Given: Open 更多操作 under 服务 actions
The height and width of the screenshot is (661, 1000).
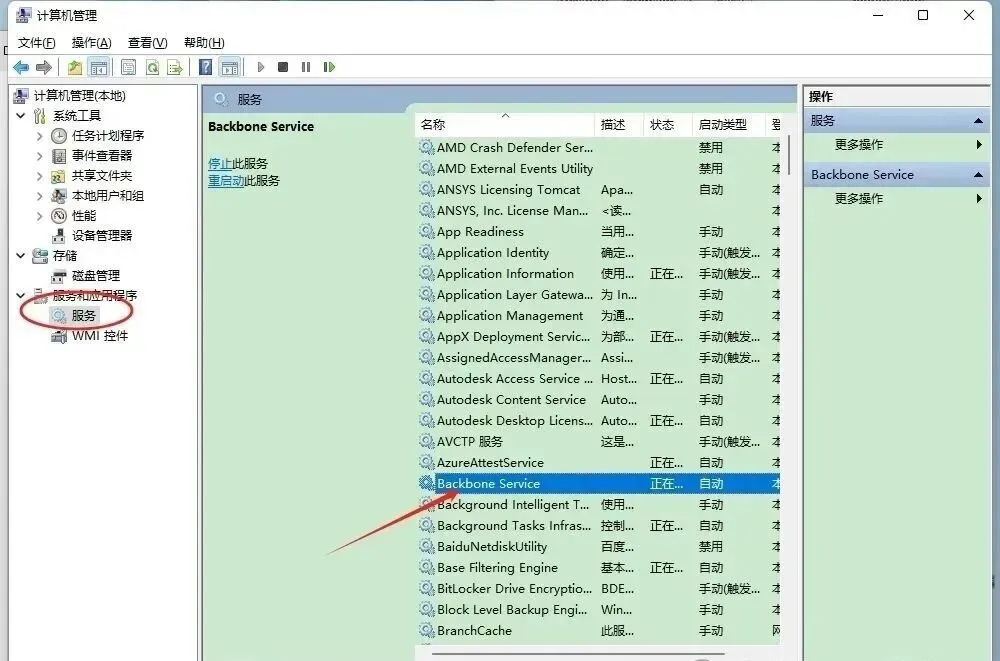Looking at the screenshot, I should click(858, 145).
